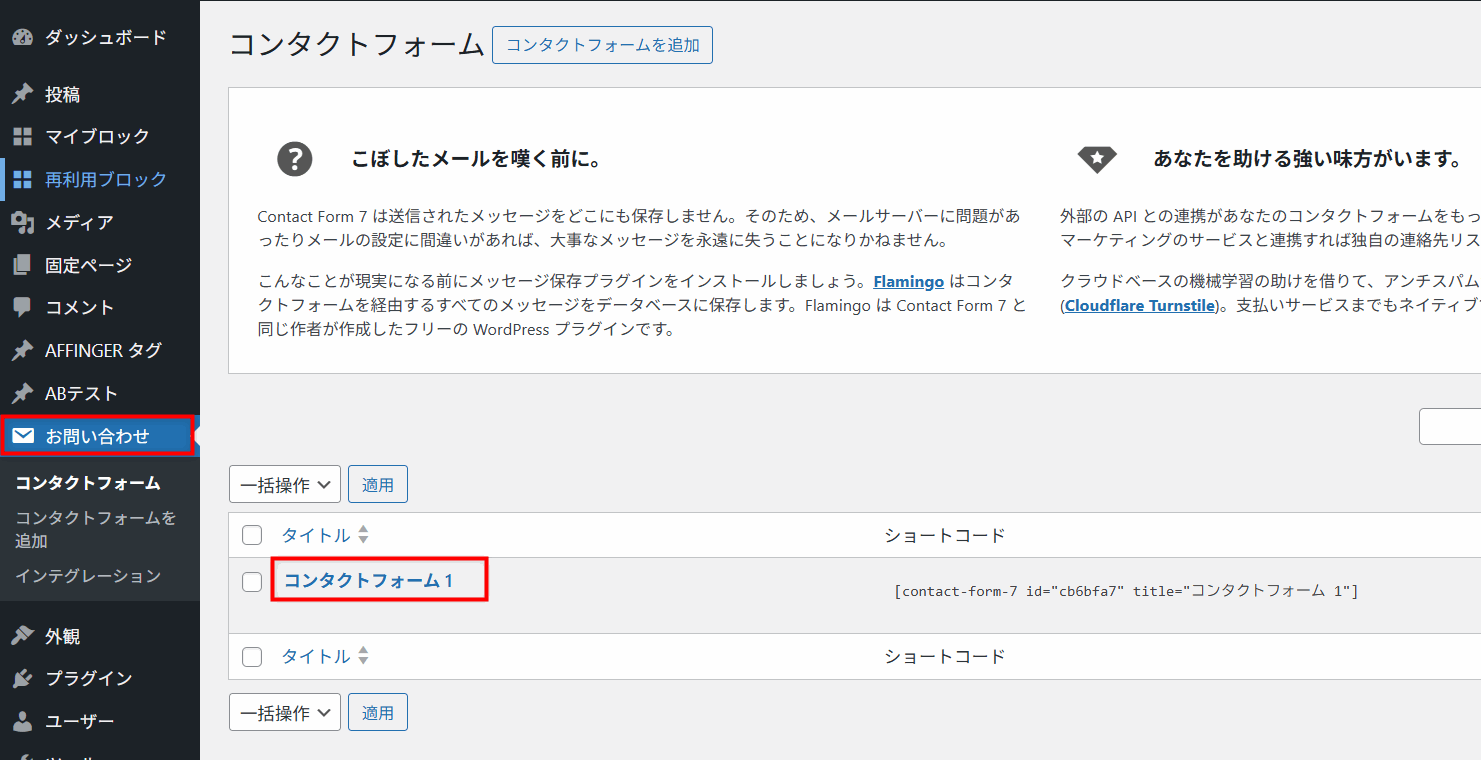Click the header タイトル sort link
Viewport: 1481px width, 760px height.
point(316,535)
